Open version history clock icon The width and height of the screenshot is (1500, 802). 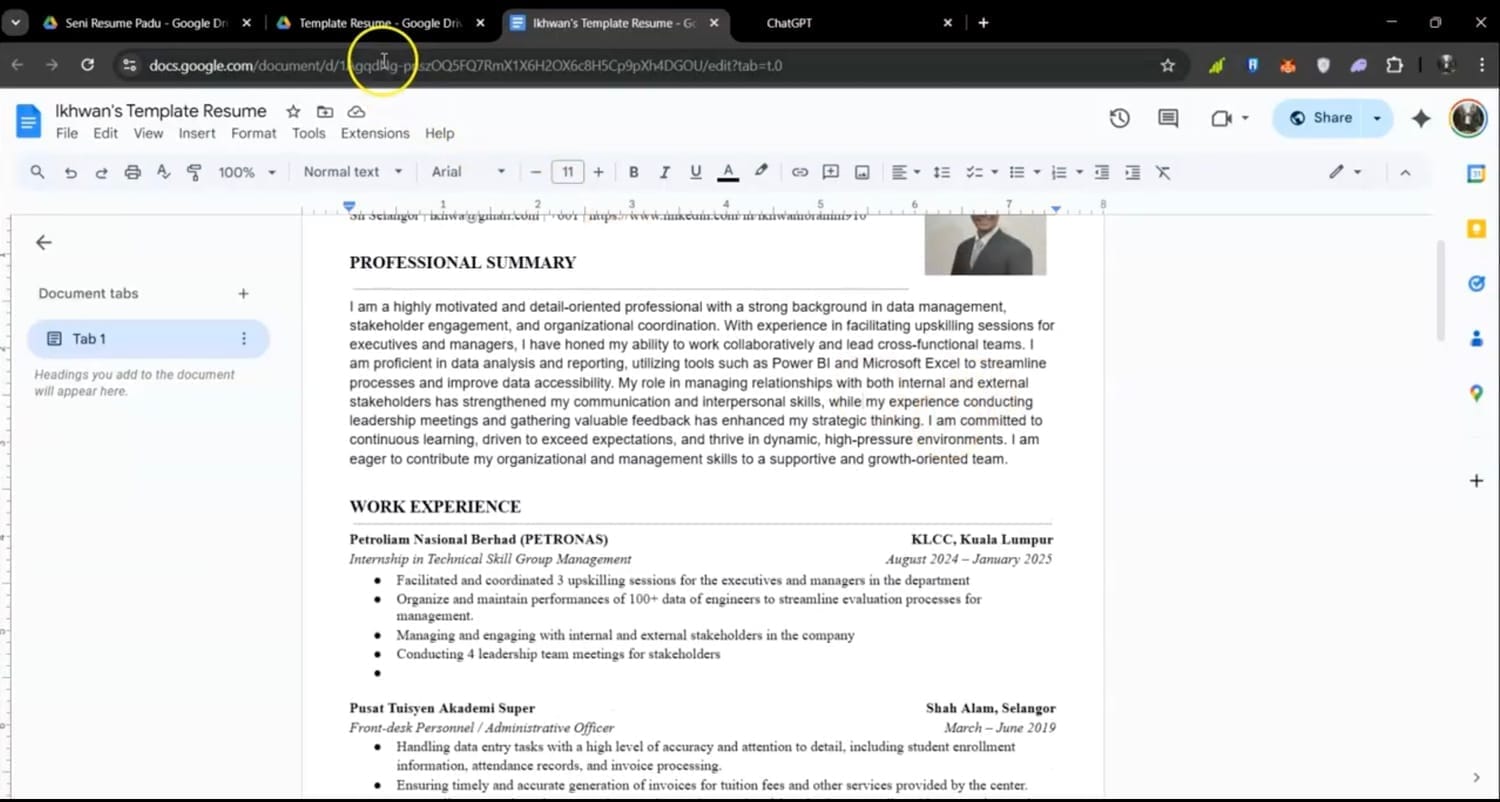point(1119,118)
